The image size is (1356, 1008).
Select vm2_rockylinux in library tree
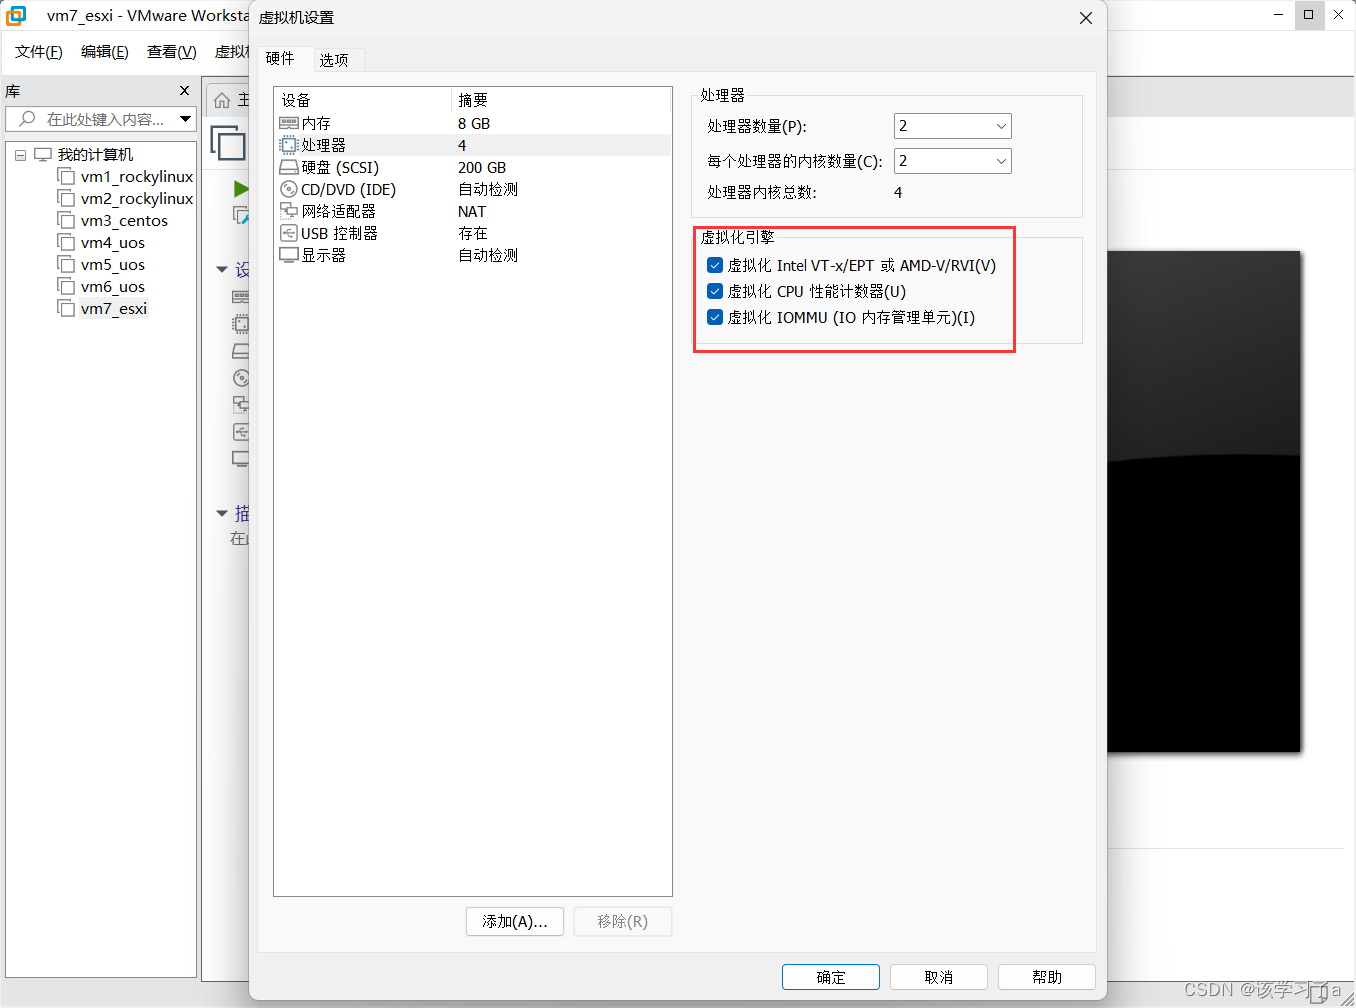click(x=136, y=198)
